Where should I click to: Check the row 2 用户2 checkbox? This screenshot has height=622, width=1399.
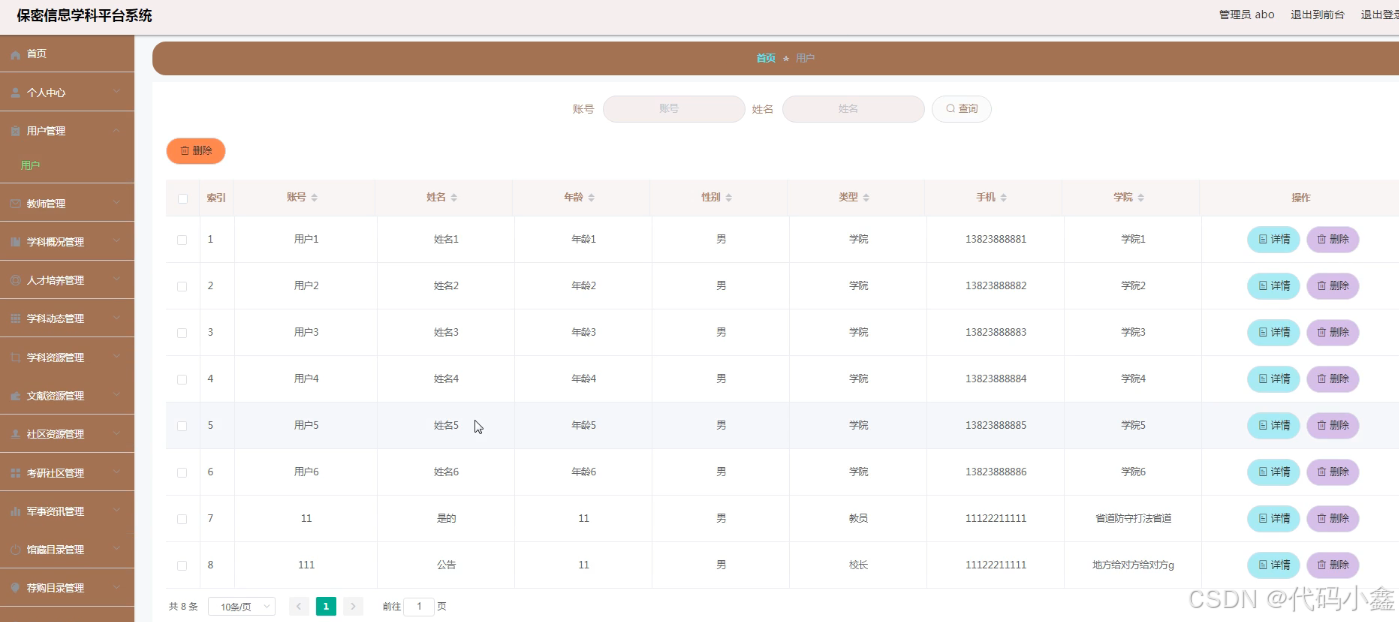(182, 286)
